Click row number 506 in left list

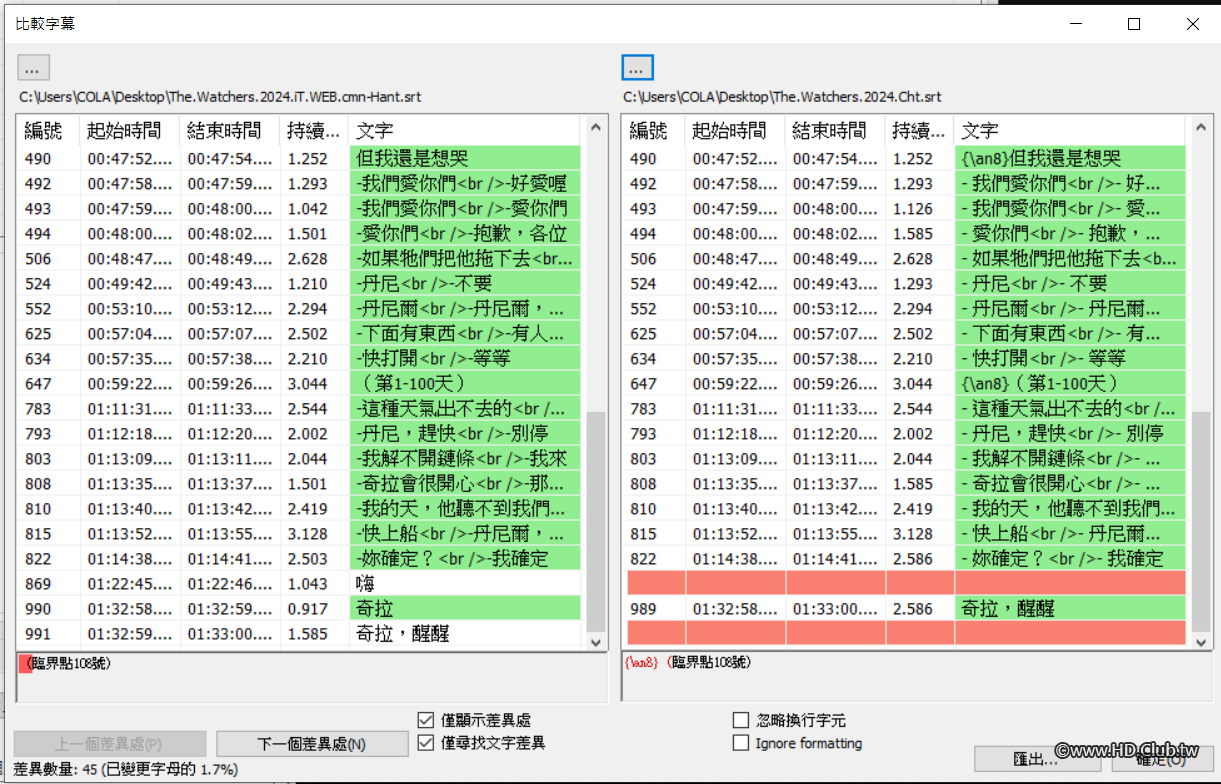(x=37, y=258)
